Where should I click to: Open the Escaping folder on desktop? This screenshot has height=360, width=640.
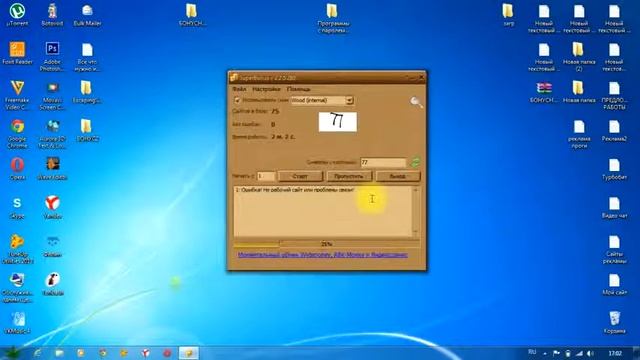coord(87,92)
